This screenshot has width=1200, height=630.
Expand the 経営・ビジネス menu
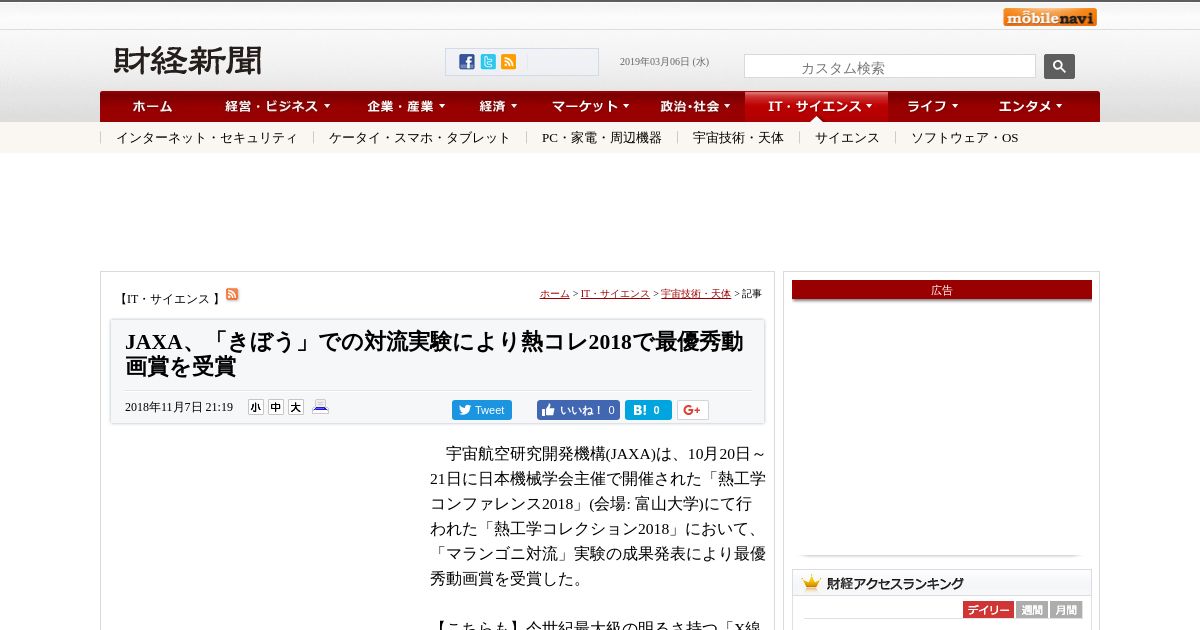click(x=277, y=106)
